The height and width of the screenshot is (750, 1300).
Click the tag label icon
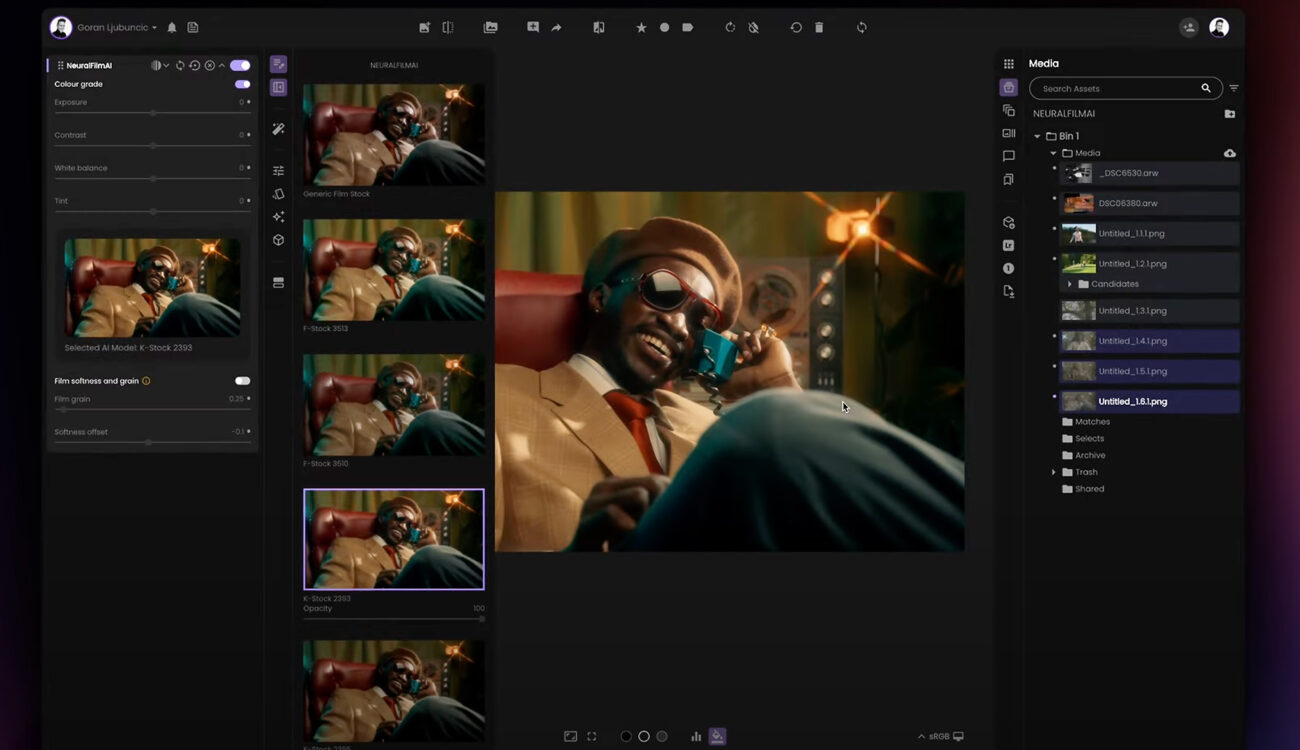coord(688,28)
